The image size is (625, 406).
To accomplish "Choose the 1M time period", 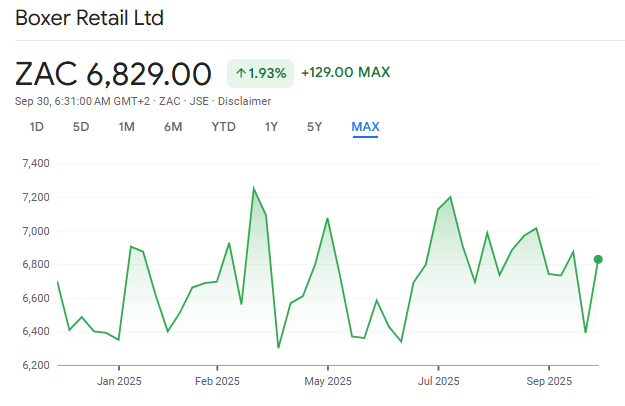I will [126, 127].
